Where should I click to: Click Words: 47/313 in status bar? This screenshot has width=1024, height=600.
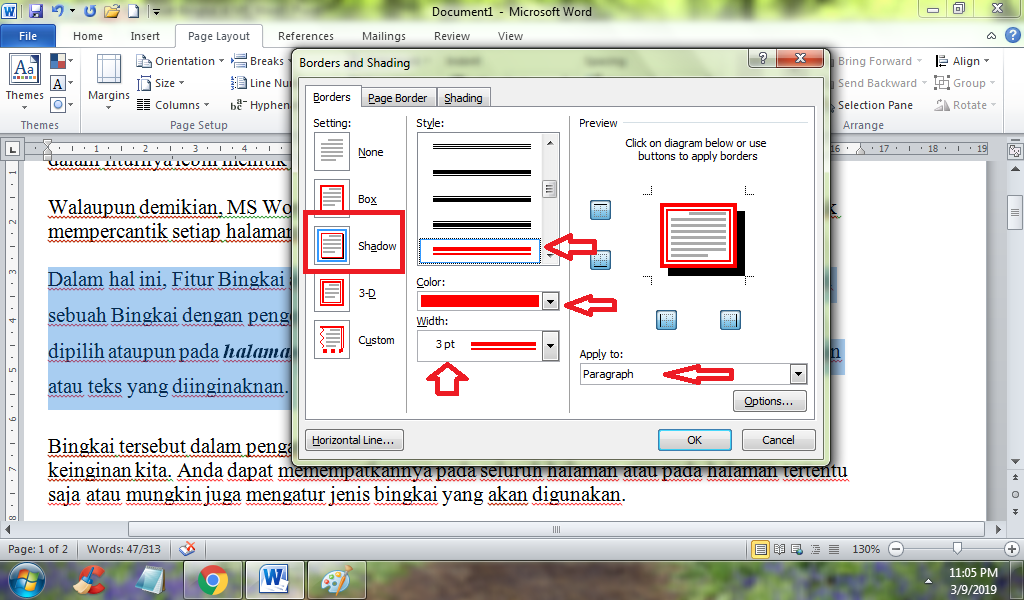123,549
